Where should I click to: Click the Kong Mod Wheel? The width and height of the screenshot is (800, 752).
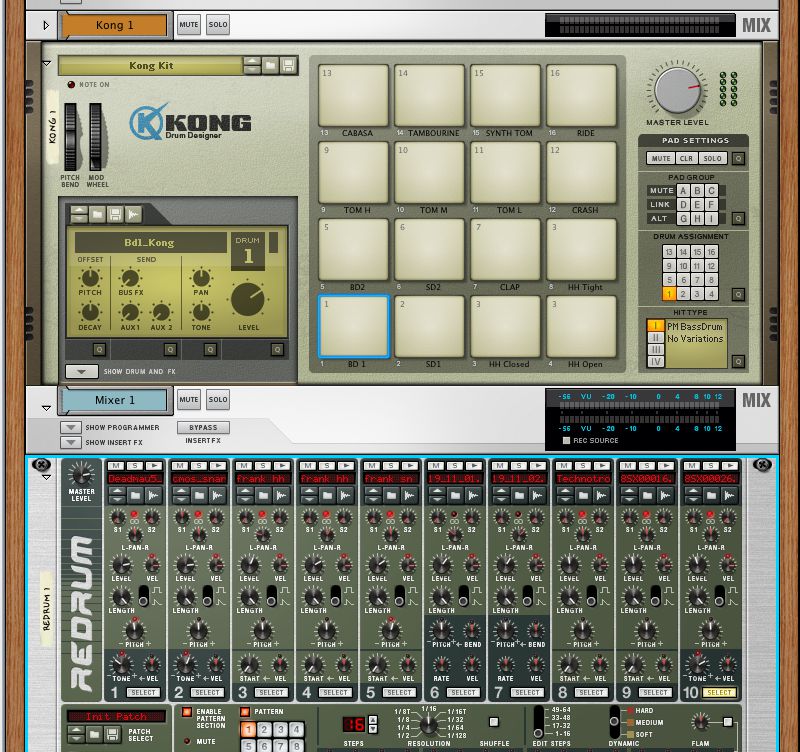95,137
